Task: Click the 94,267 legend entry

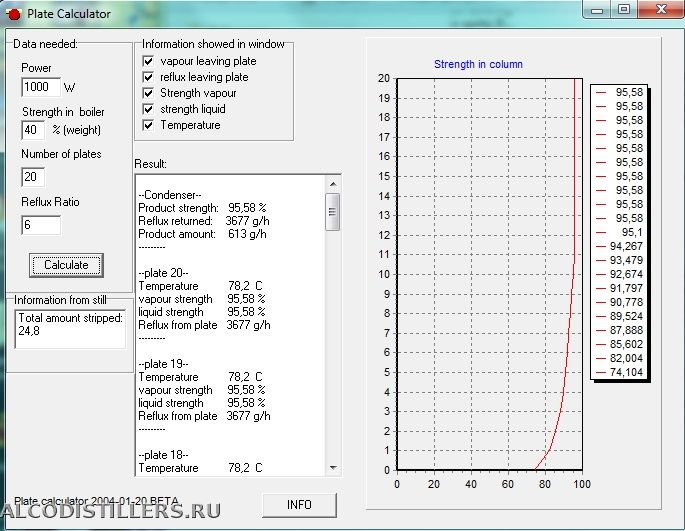Action: click(x=619, y=246)
